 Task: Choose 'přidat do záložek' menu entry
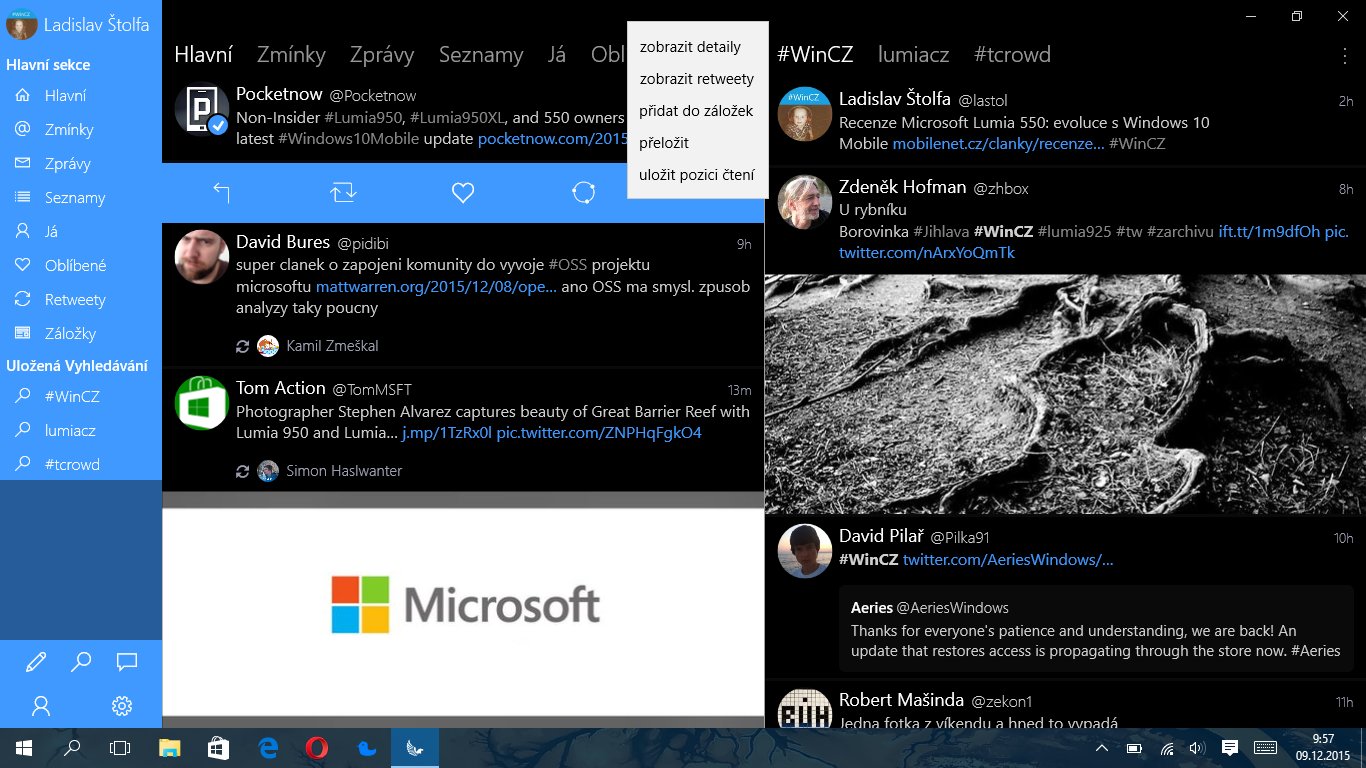coord(696,111)
